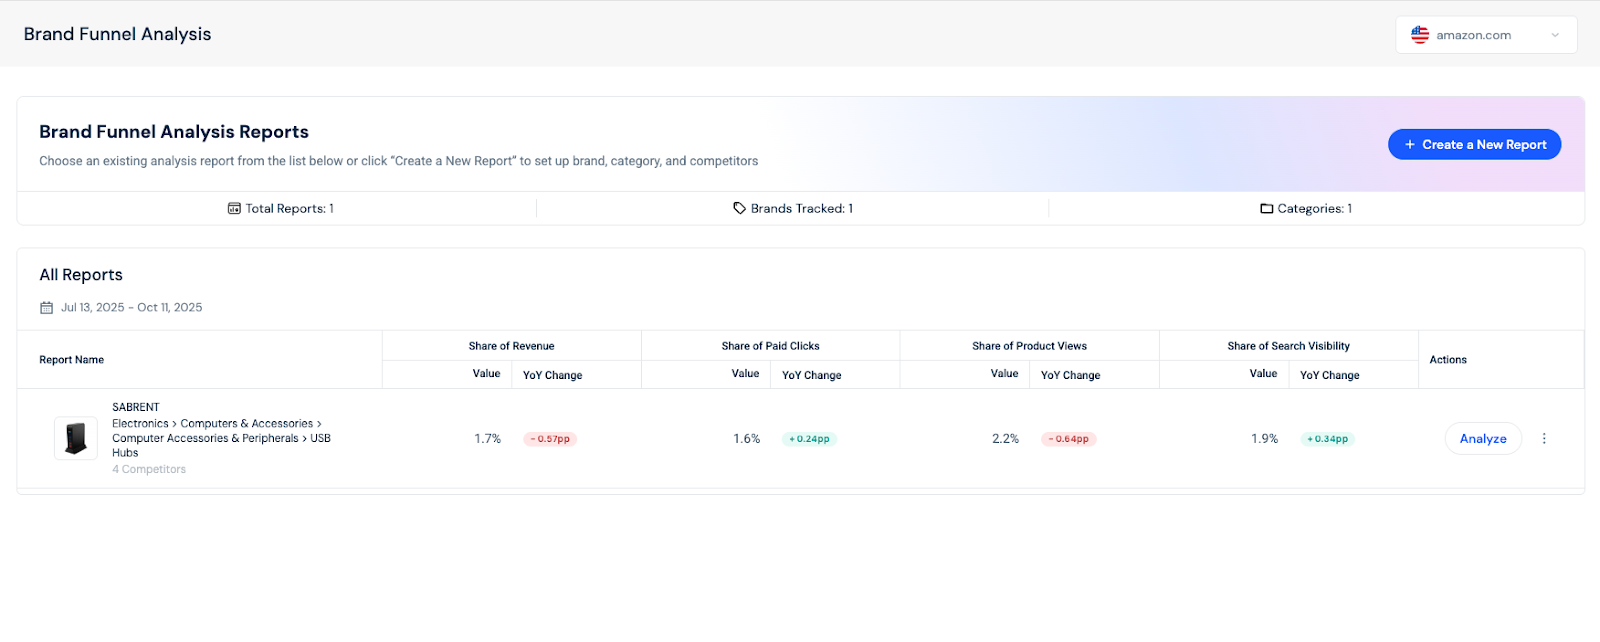The width and height of the screenshot is (1600, 642).
Task: Click the Report Name column header
Action: 72,360
